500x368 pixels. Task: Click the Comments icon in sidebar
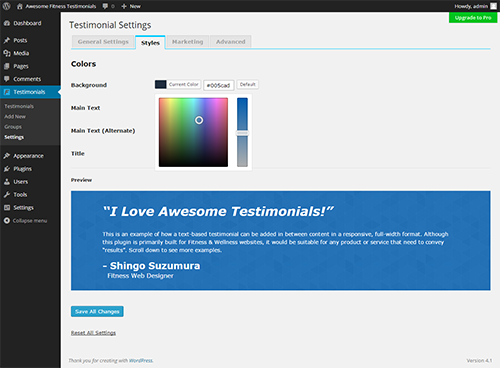point(7,79)
